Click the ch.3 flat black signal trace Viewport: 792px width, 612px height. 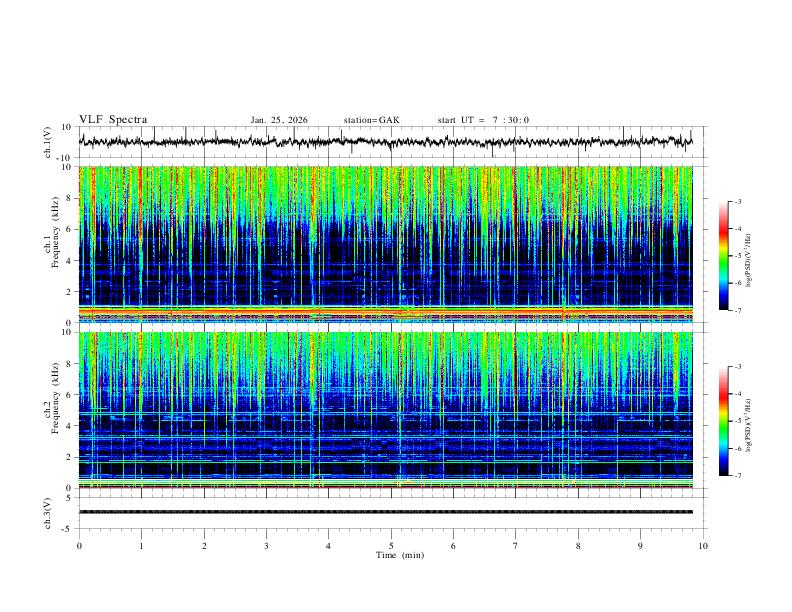tap(385, 512)
